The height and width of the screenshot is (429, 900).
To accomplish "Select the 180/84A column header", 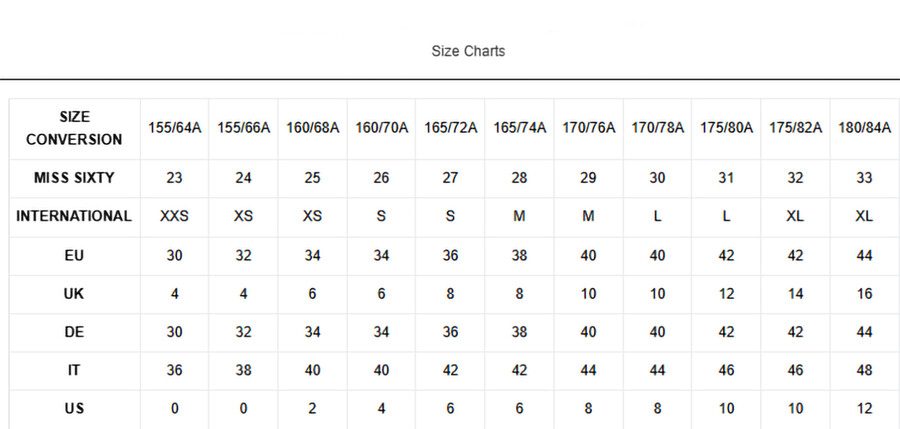I will click(x=864, y=128).
